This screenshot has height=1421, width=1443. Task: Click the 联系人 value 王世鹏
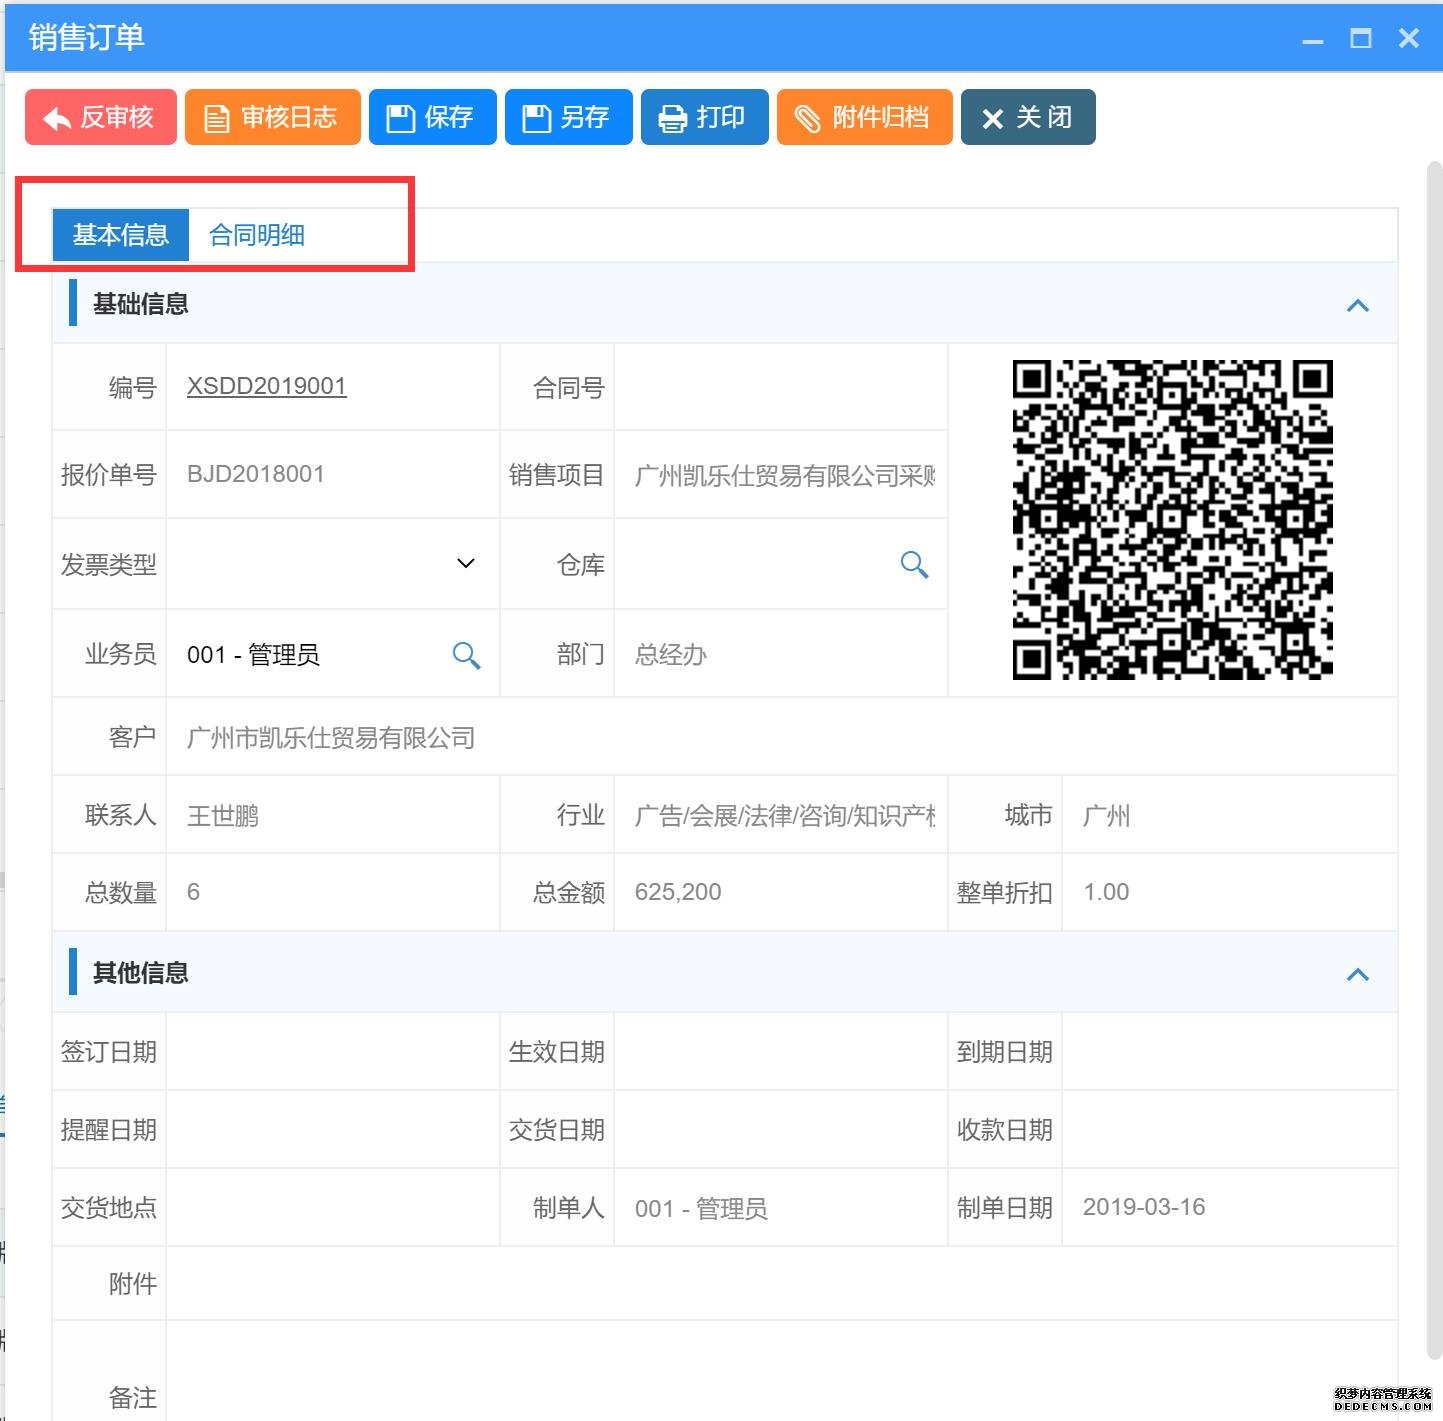coord(222,816)
